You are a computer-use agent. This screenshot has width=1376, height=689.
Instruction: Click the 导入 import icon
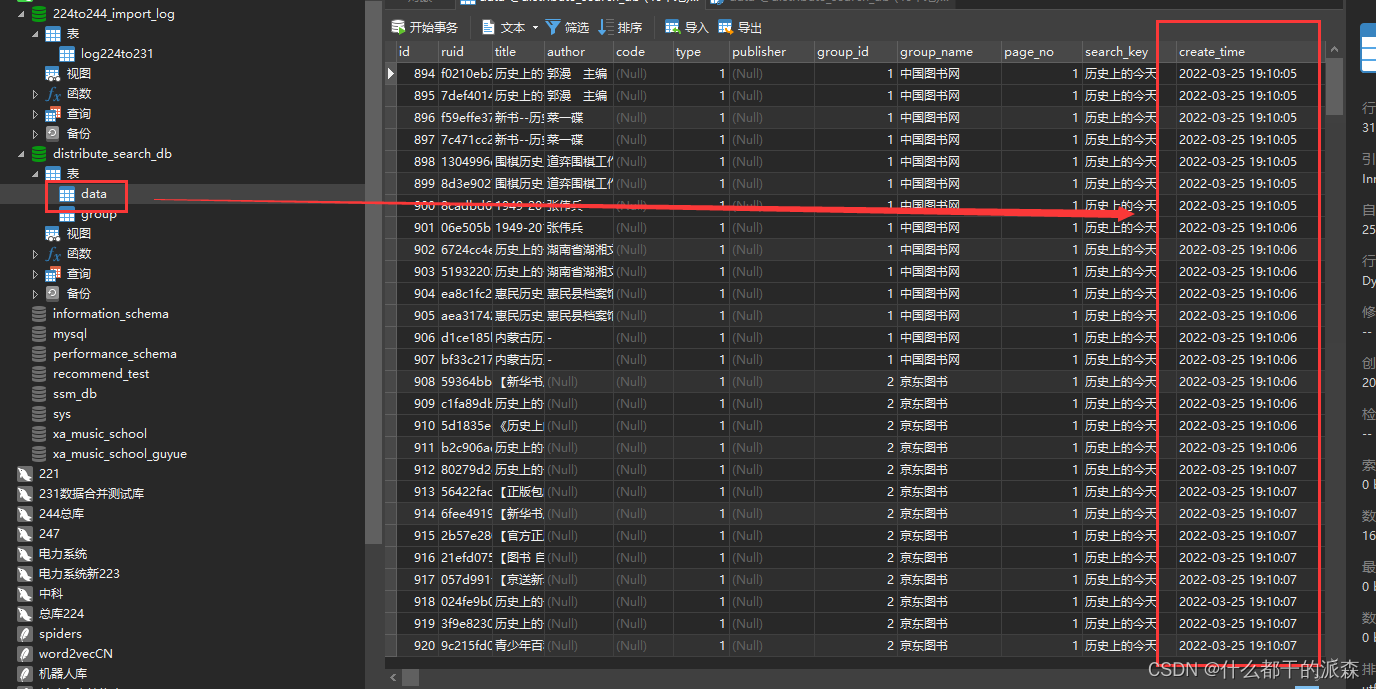[673, 27]
